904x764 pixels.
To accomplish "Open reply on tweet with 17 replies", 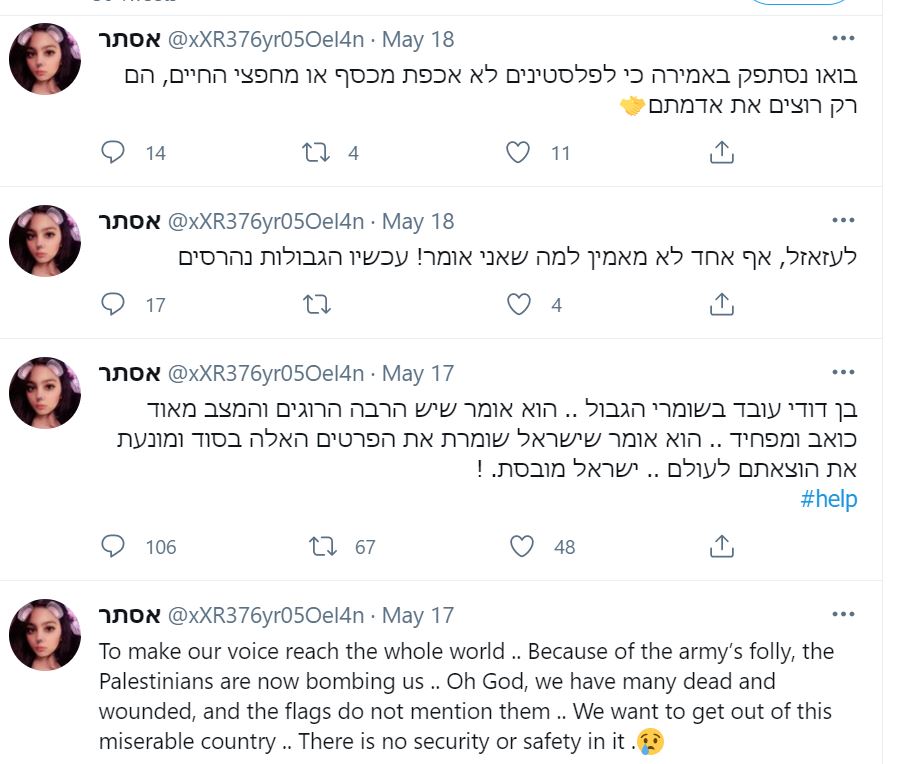I will (x=113, y=304).
